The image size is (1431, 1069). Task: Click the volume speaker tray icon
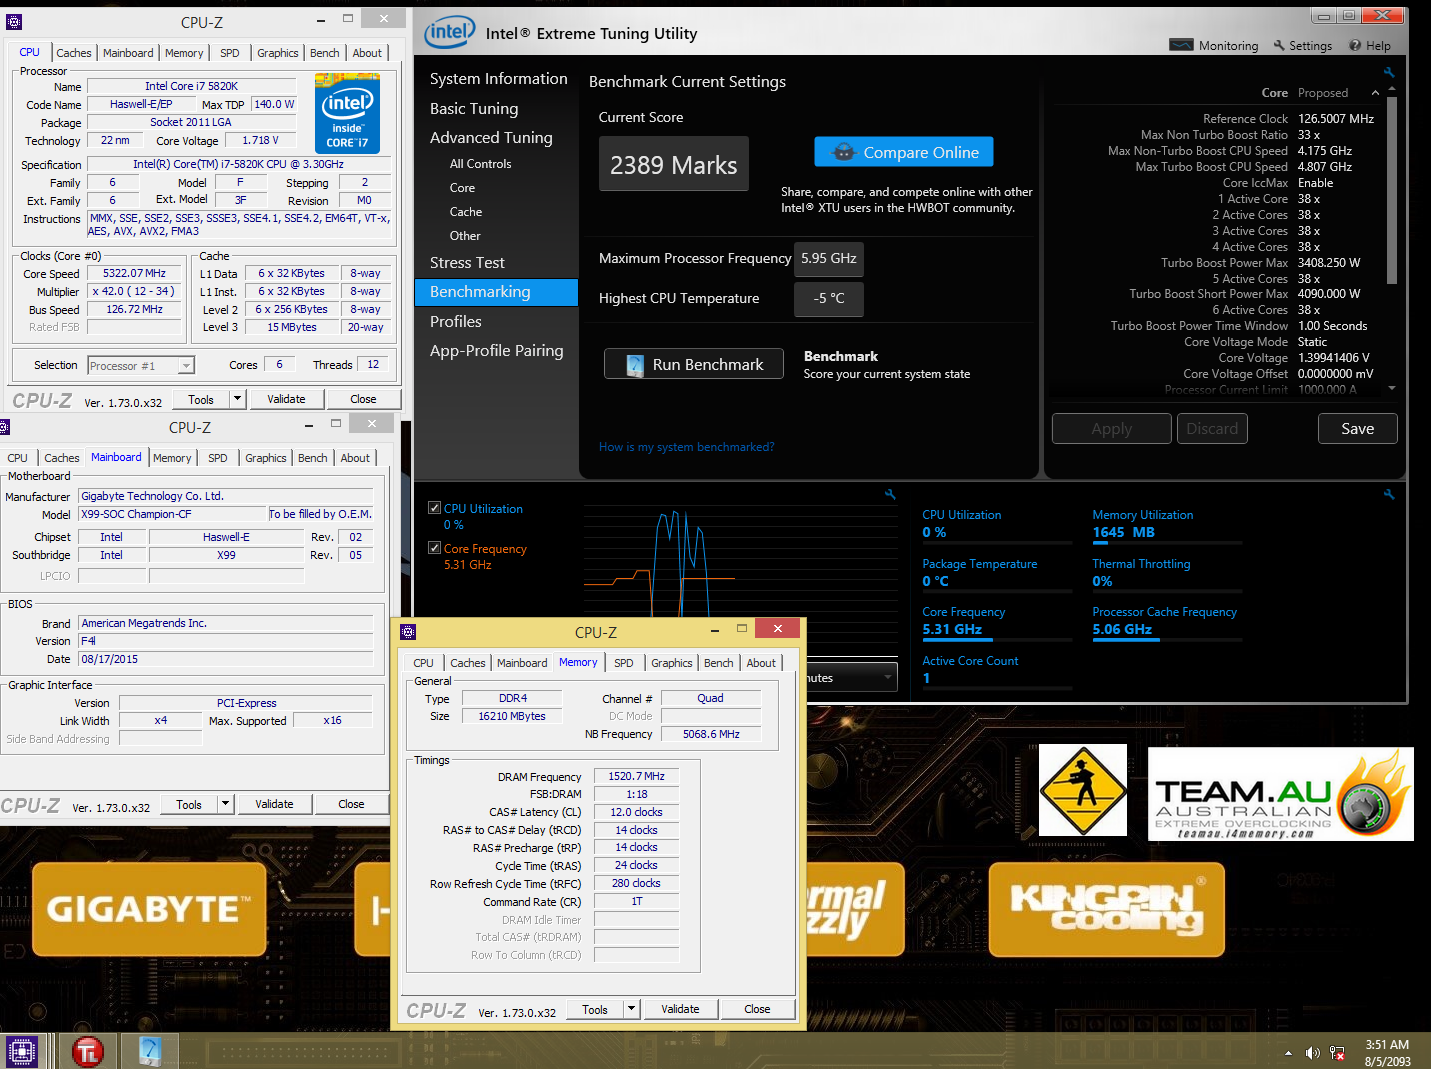coord(1312,1053)
